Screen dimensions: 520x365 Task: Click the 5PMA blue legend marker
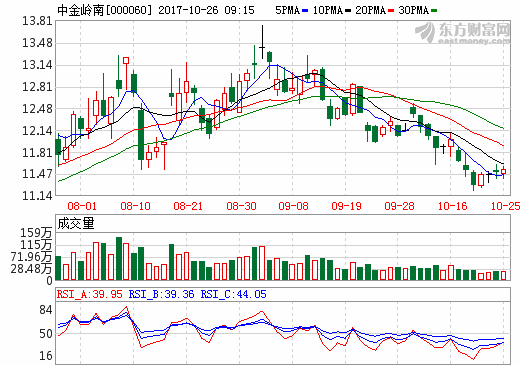click(x=305, y=11)
